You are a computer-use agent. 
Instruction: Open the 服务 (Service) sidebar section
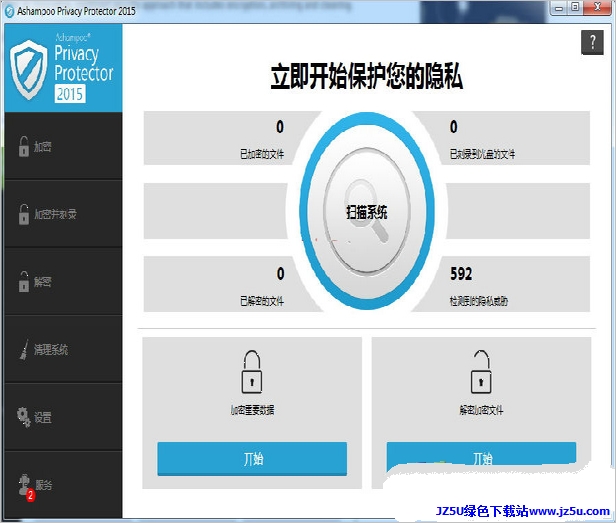(x=63, y=484)
